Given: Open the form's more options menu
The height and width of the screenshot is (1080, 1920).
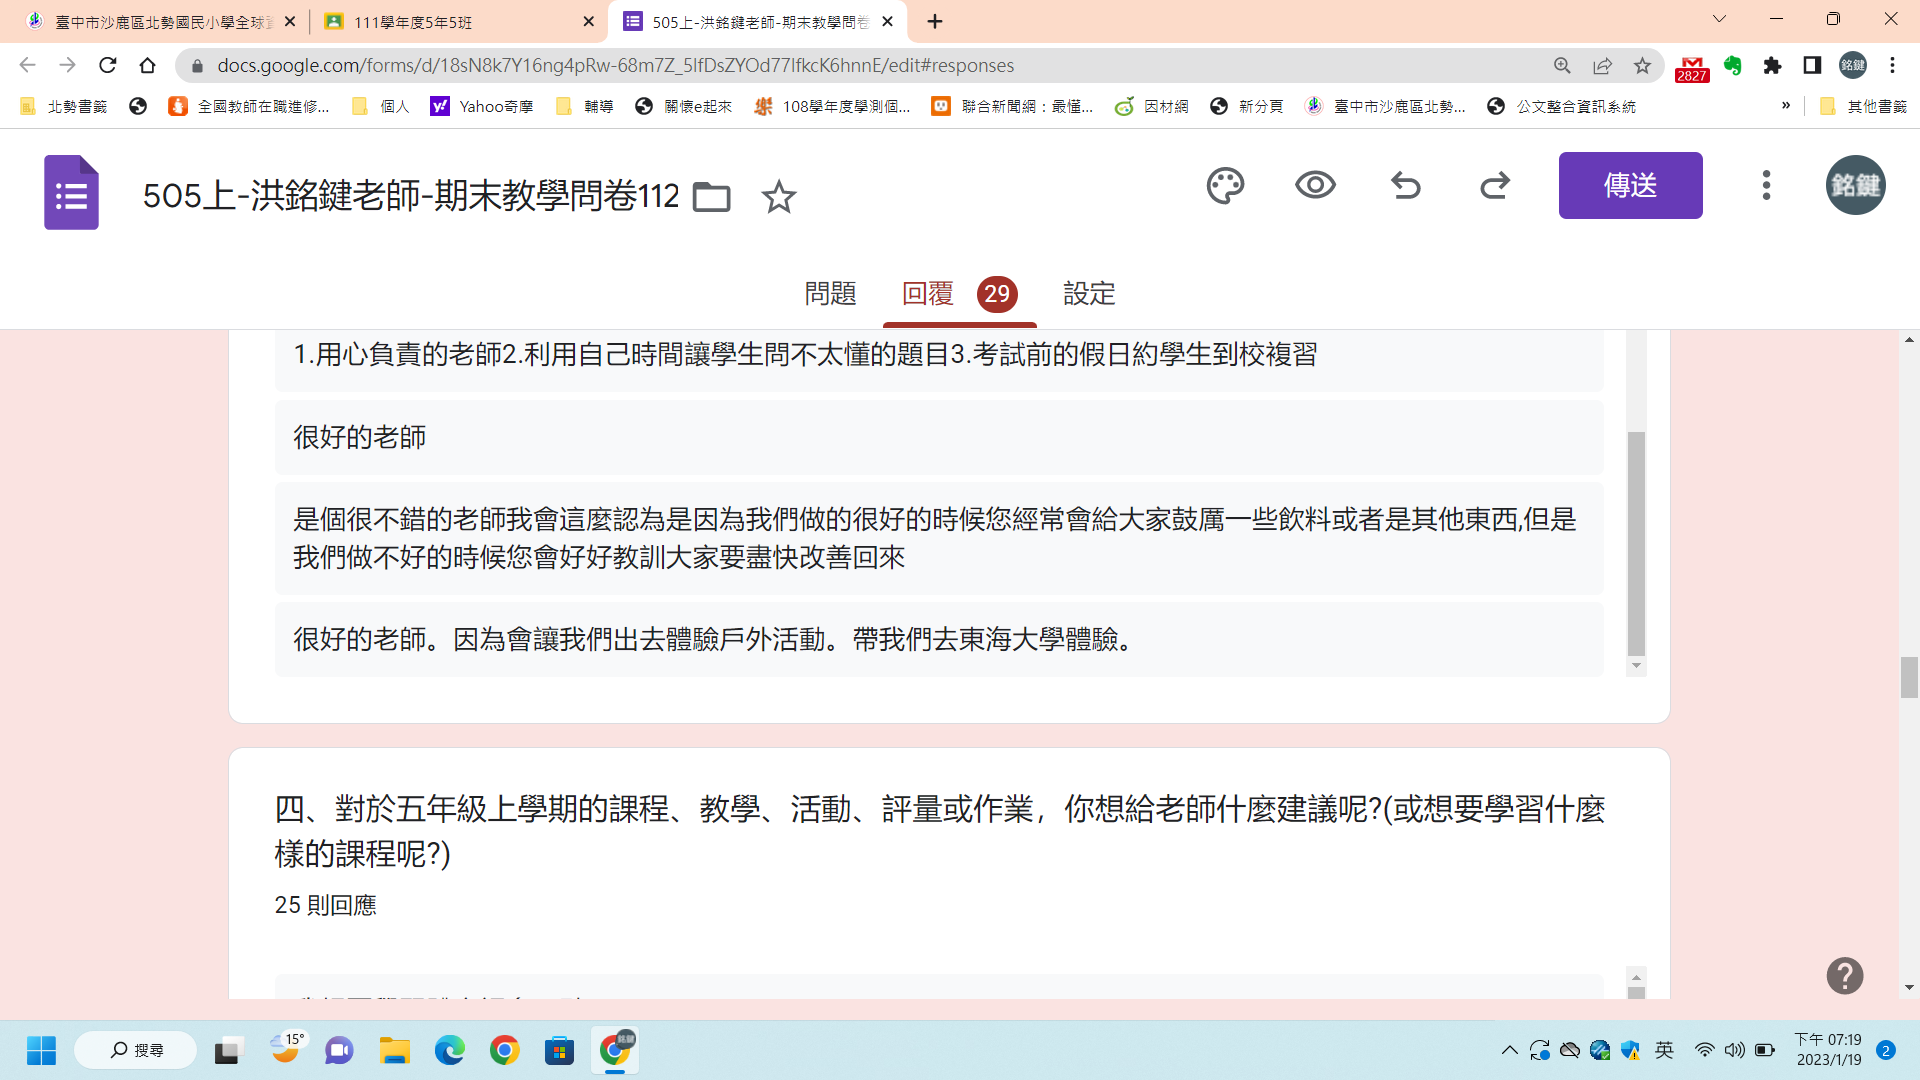Looking at the screenshot, I should point(1766,185).
